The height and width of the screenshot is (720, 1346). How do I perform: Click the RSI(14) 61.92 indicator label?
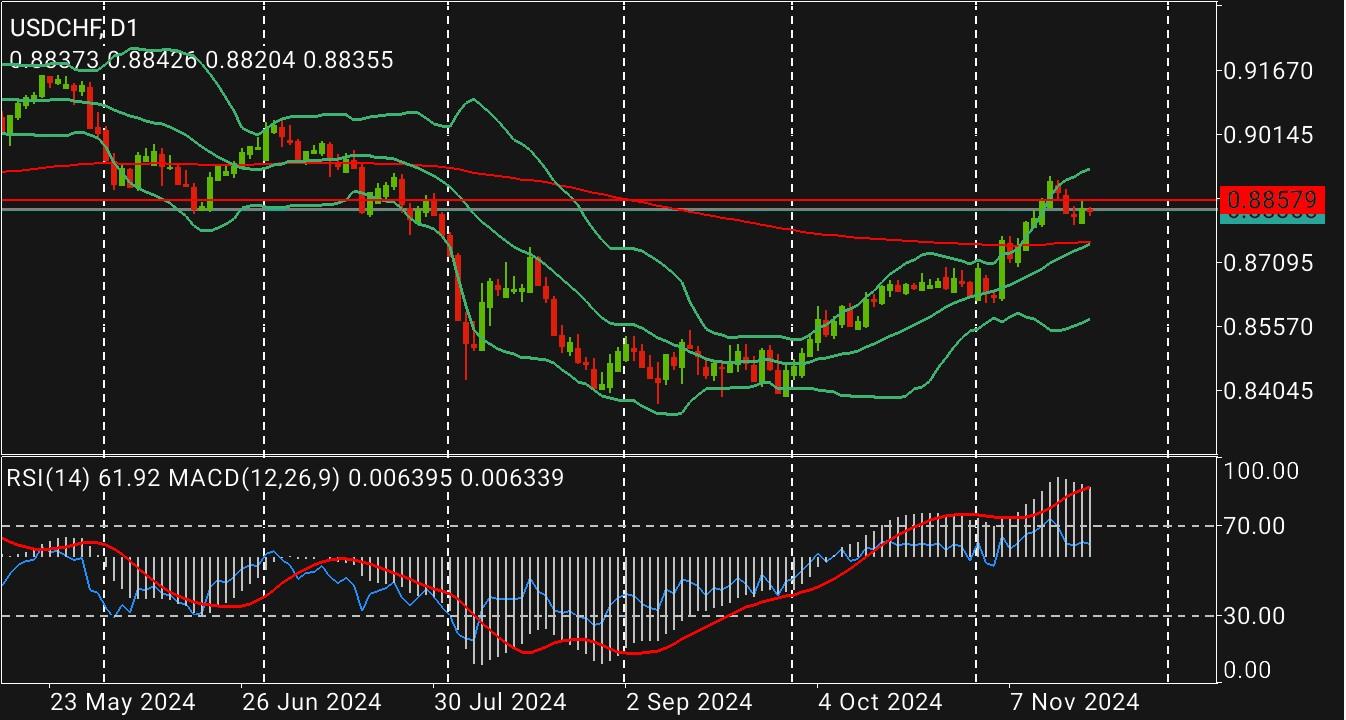[x=84, y=478]
